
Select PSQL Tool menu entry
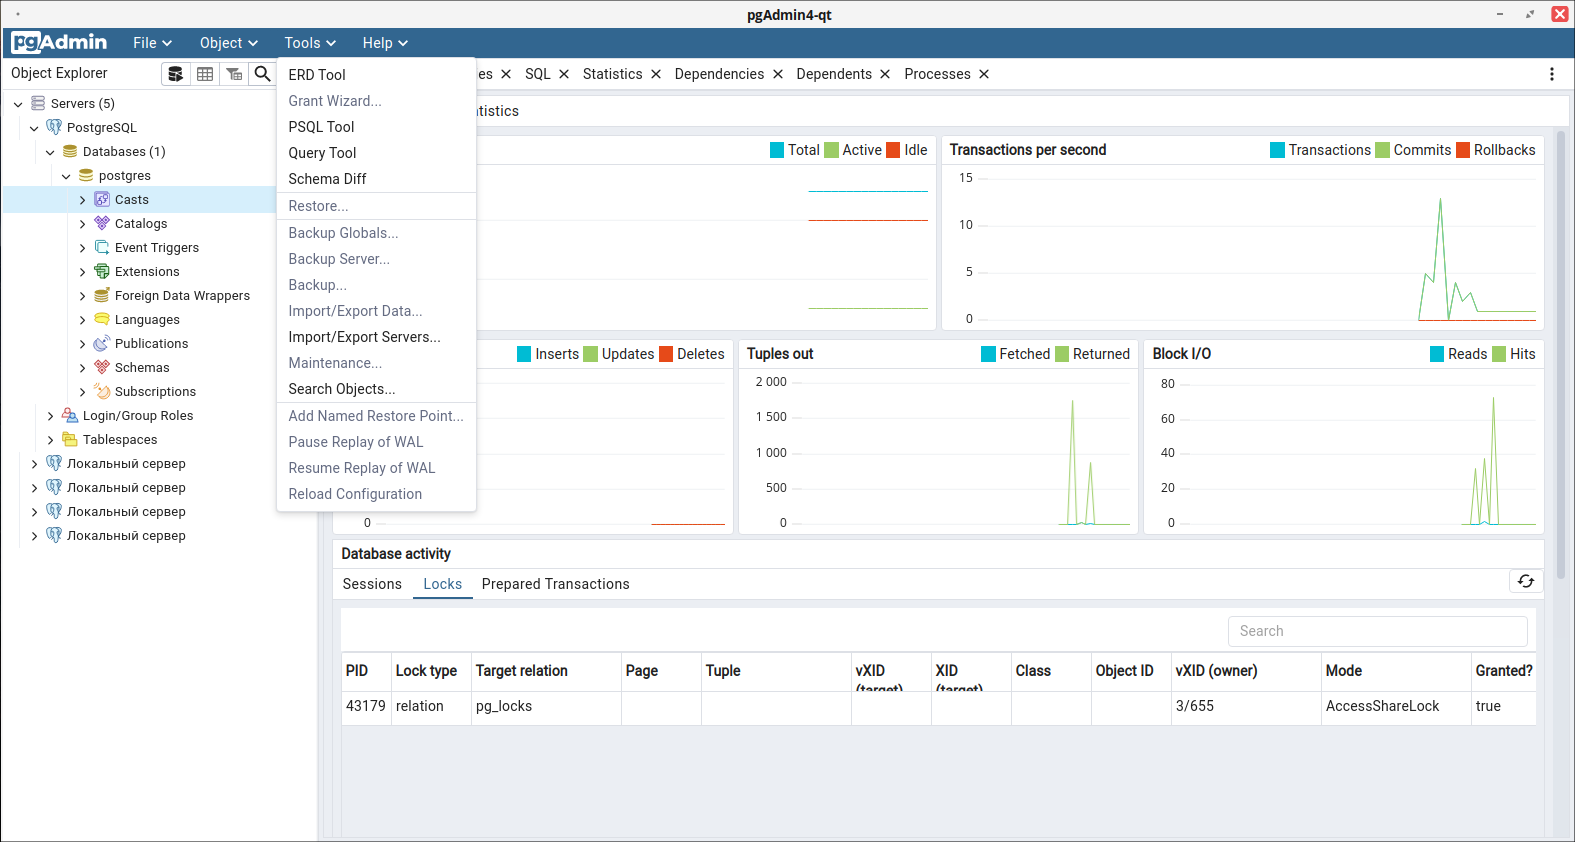[376, 127]
